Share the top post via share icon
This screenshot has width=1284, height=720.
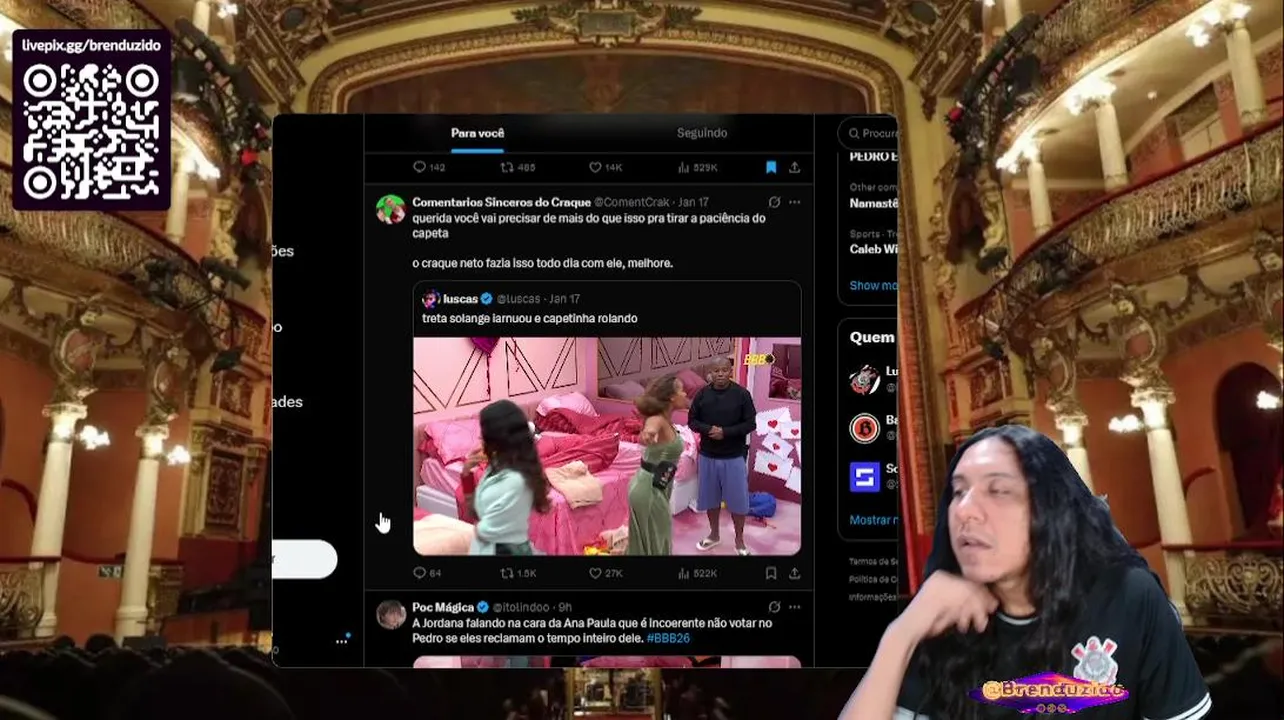tap(794, 167)
